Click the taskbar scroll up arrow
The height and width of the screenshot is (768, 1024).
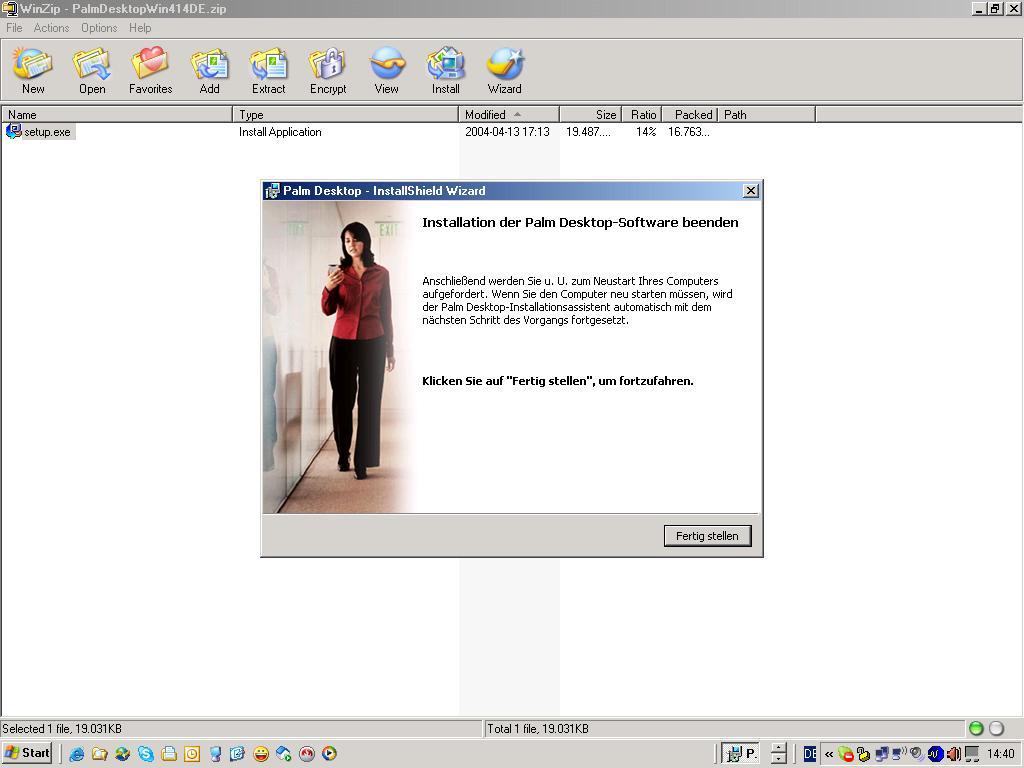pyautogui.click(x=778, y=748)
